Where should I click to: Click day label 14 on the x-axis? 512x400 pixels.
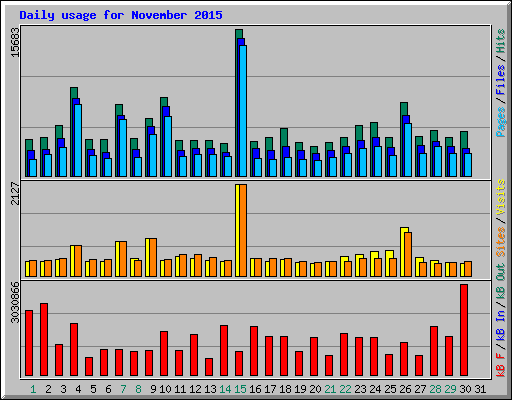pos(225,389)
